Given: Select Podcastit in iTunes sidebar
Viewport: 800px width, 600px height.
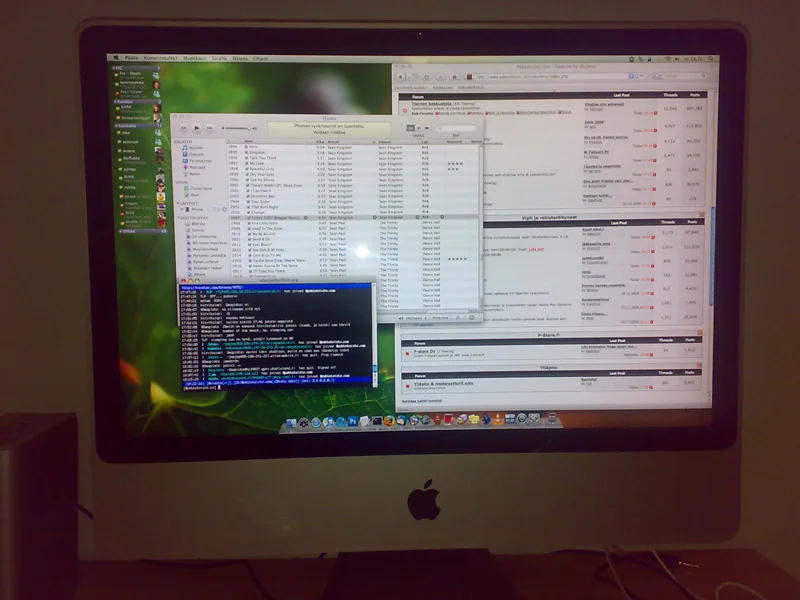Looking at the screenshot, I should click(x=198, y=167).
